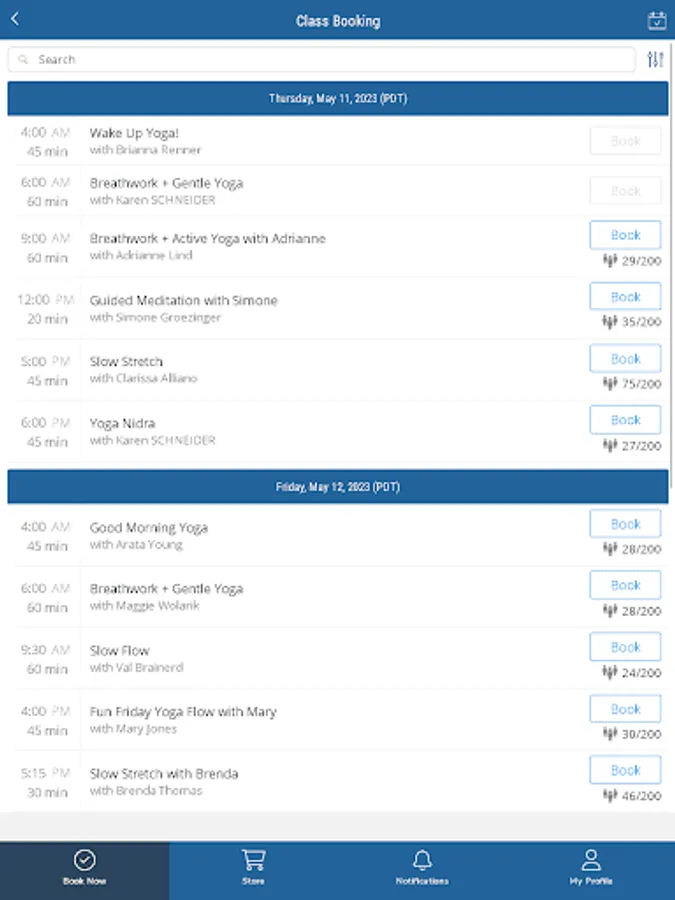Click the attendee icon for Slow Stretch 75/200
This screenshot has height=900, width=675.
click(609, 383)
